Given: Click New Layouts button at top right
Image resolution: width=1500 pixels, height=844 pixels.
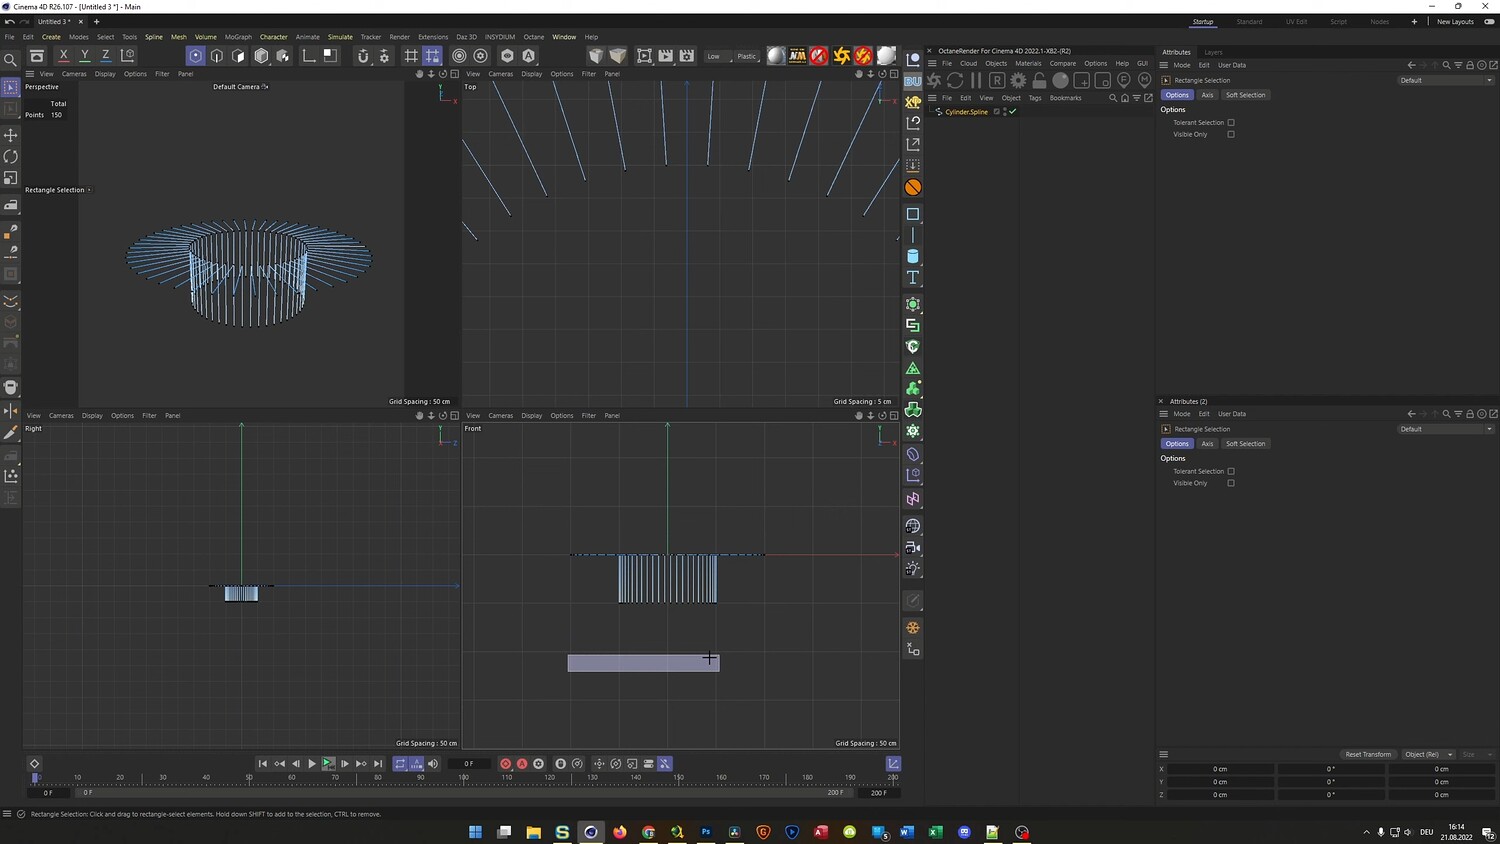Looking at the screenshot, I should (1455, 22).
